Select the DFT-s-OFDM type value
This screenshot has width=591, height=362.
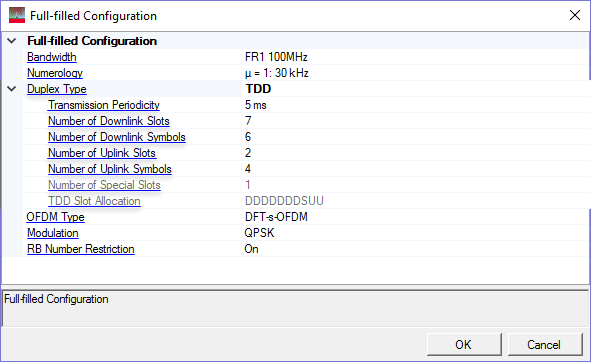pos(415,217)
